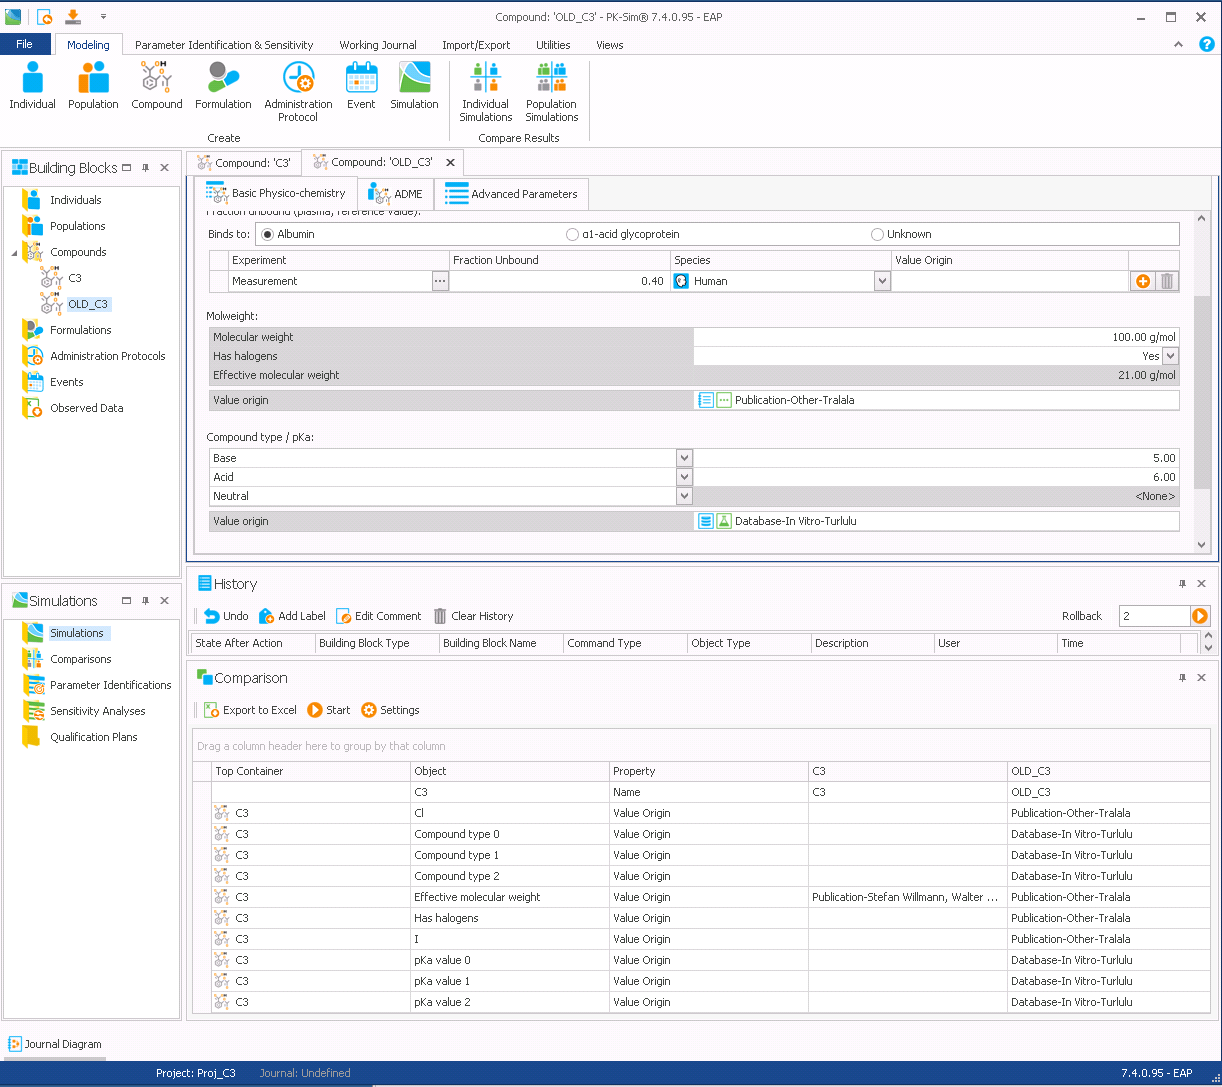The image size is (1222, 1087).
Task: Select Albumin binding radio button
Action: [x=267, y=234]
